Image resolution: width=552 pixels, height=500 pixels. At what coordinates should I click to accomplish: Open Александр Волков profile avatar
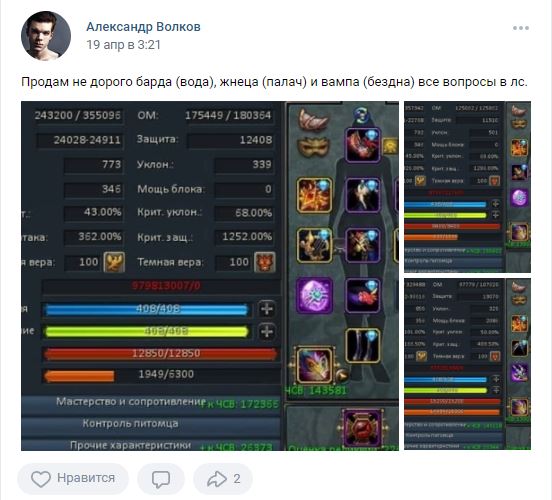pyautogui.click(x=46, y=36)
